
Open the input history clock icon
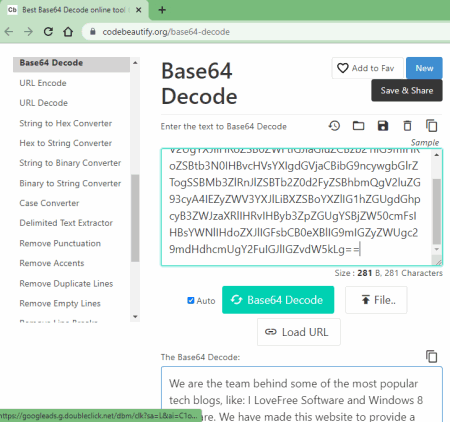(x=334, y=126)
